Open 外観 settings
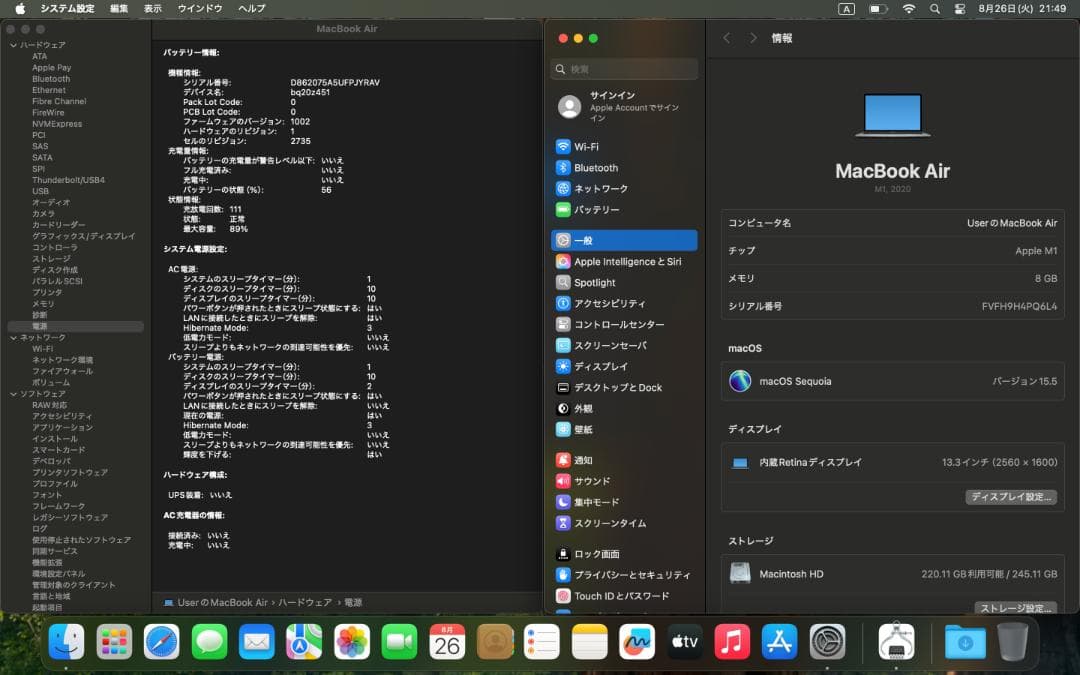The height and width of the screenshot is (675, 1080). pos(624,408)
